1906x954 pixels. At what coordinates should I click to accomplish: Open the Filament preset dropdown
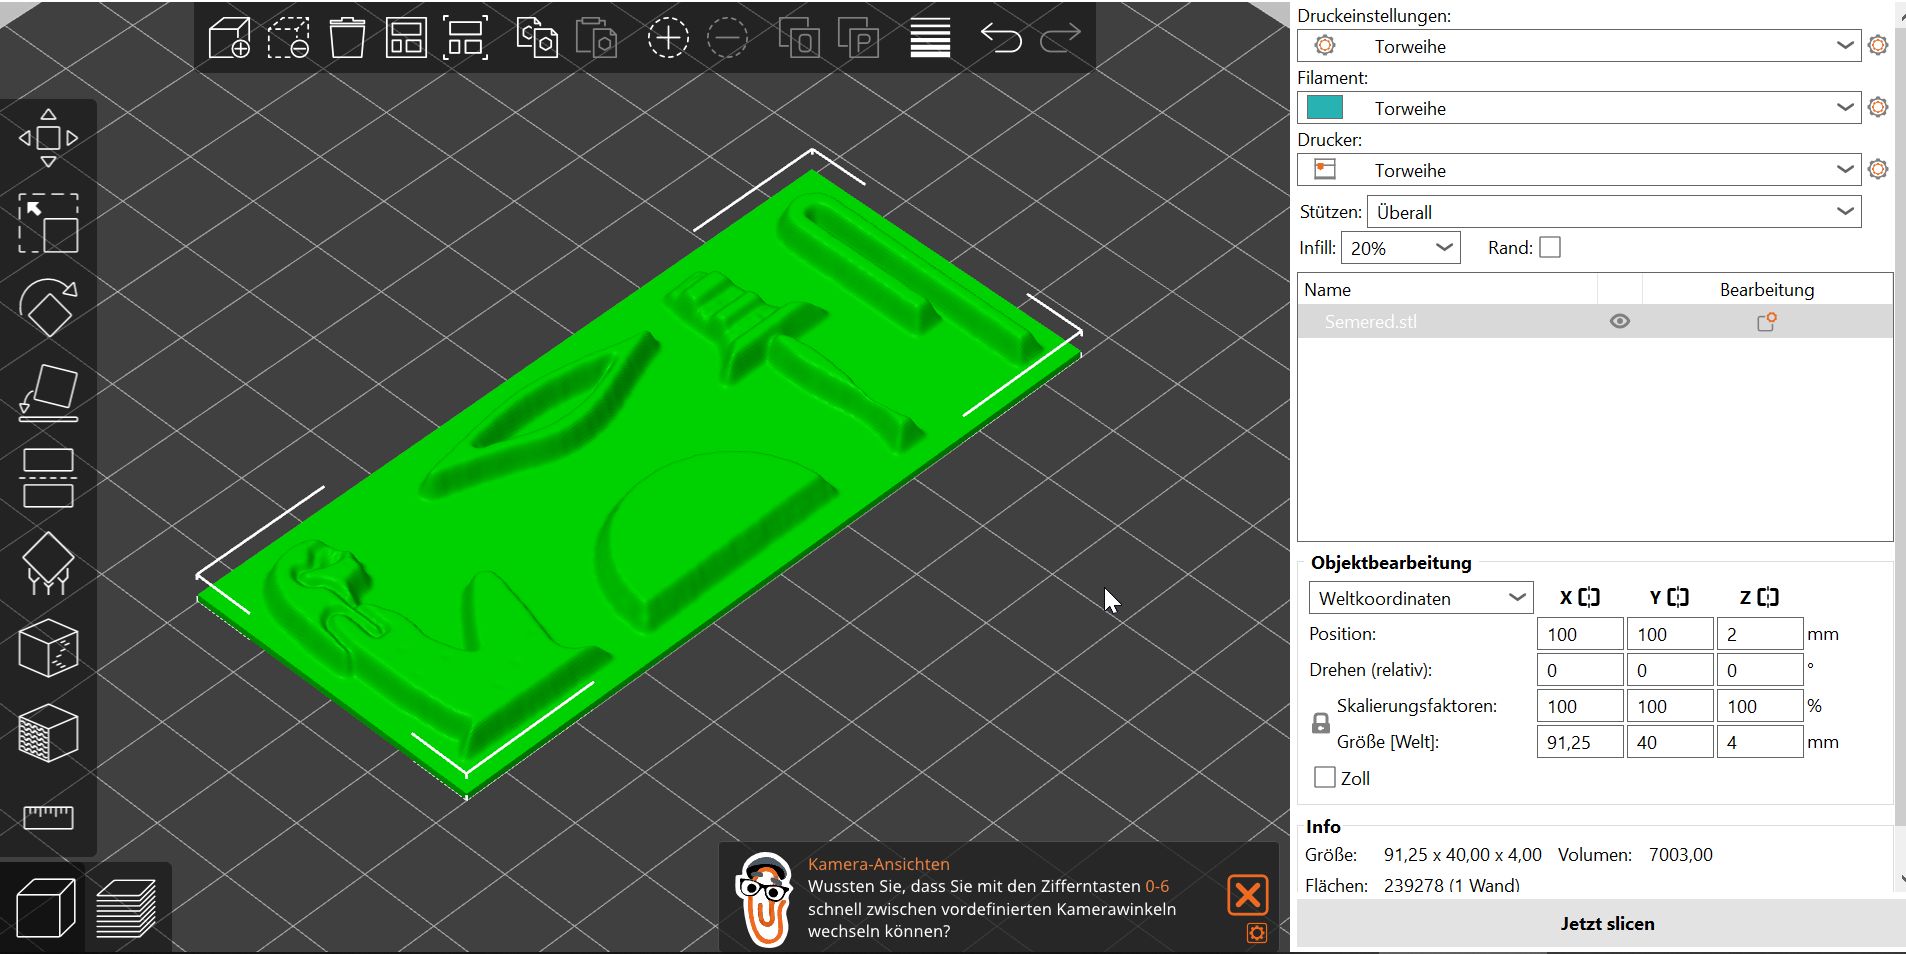[1579, 108]
